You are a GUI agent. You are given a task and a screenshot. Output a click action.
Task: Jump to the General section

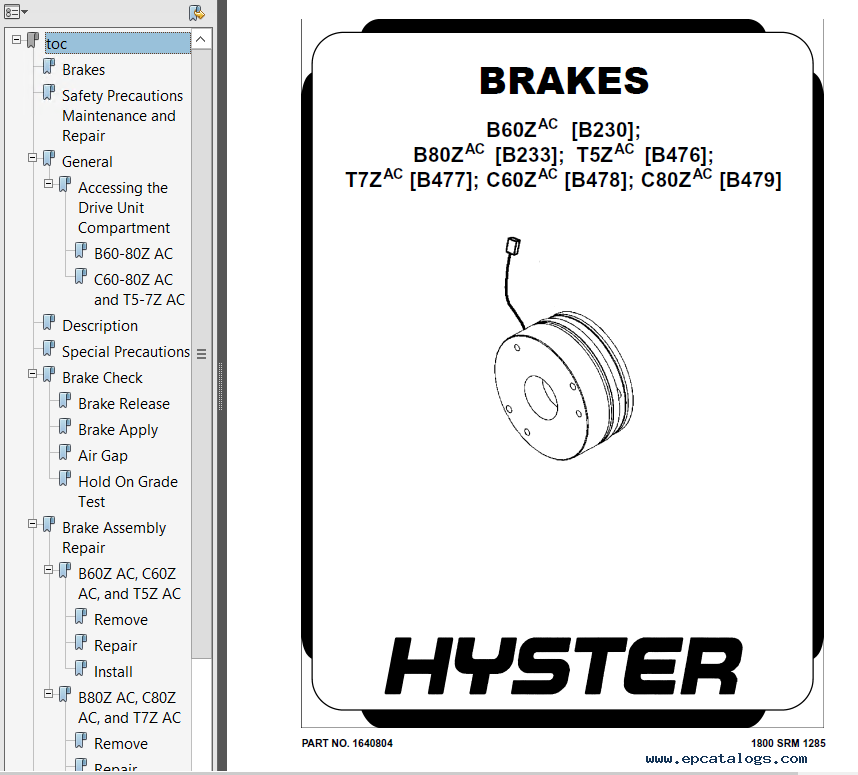point(87,162)
